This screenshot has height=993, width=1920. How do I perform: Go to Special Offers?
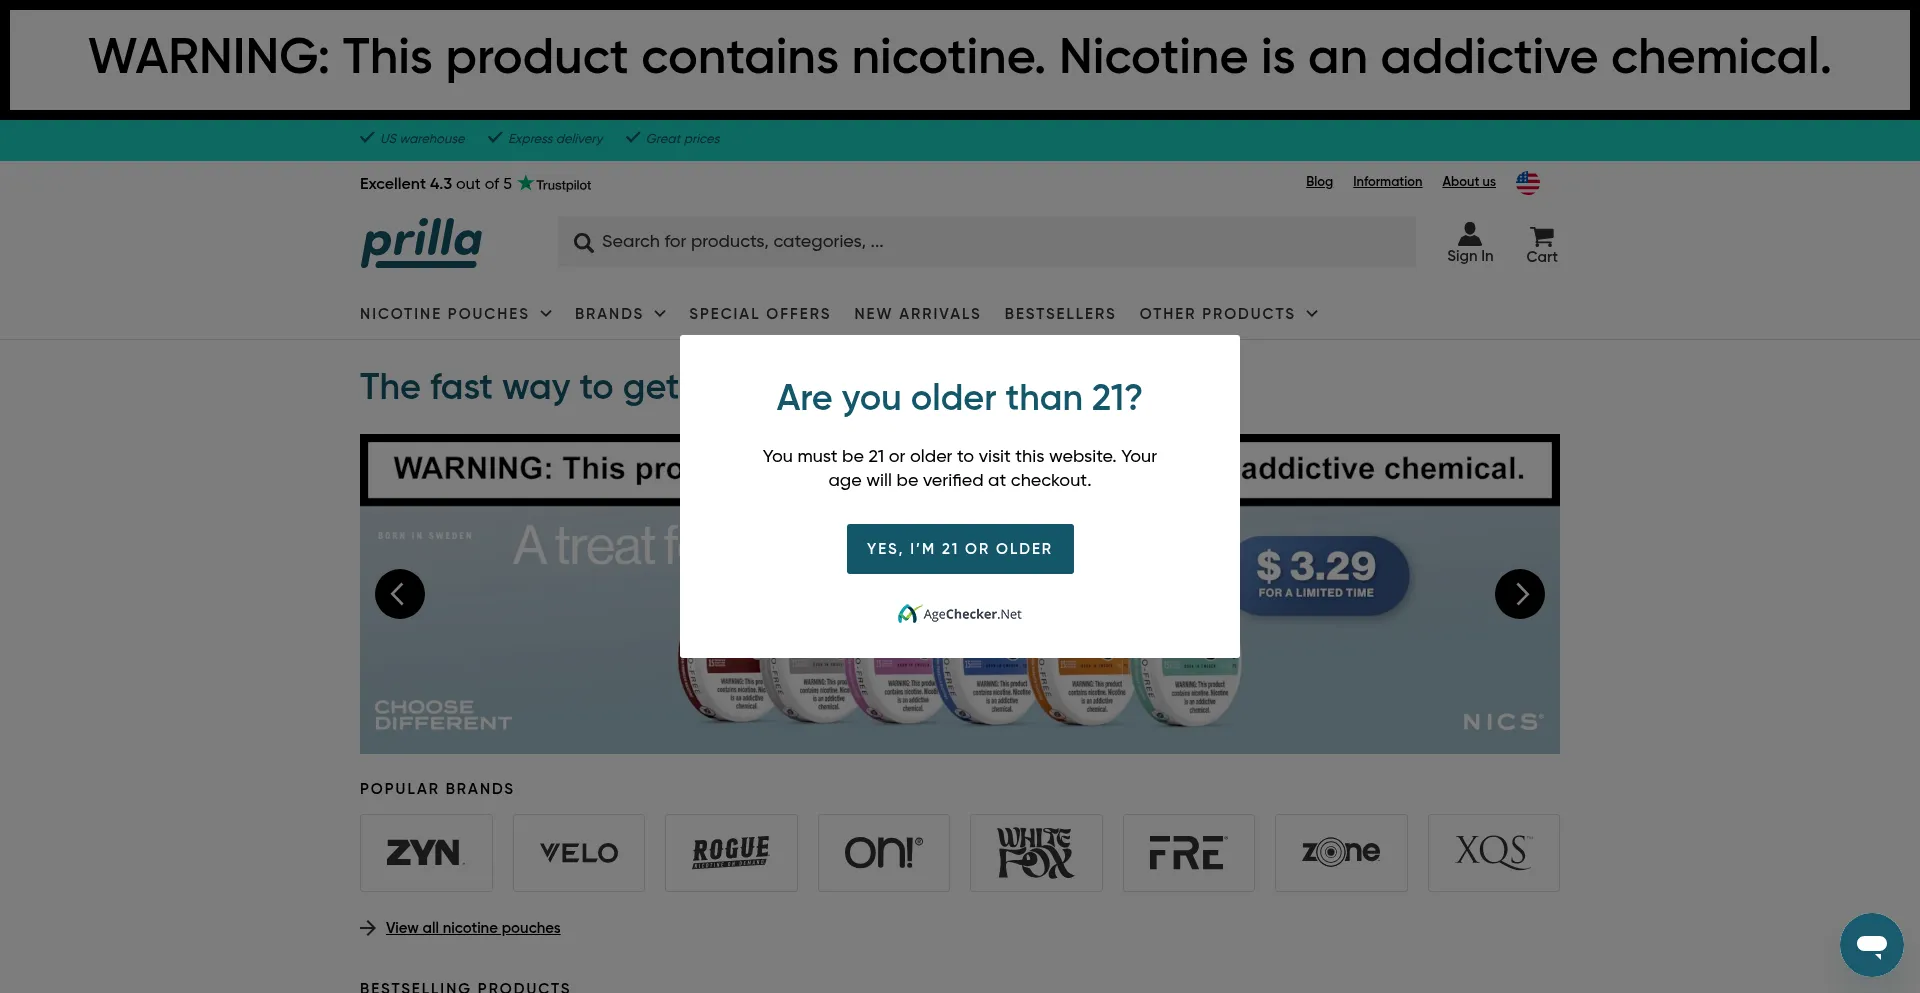point(759,314)
